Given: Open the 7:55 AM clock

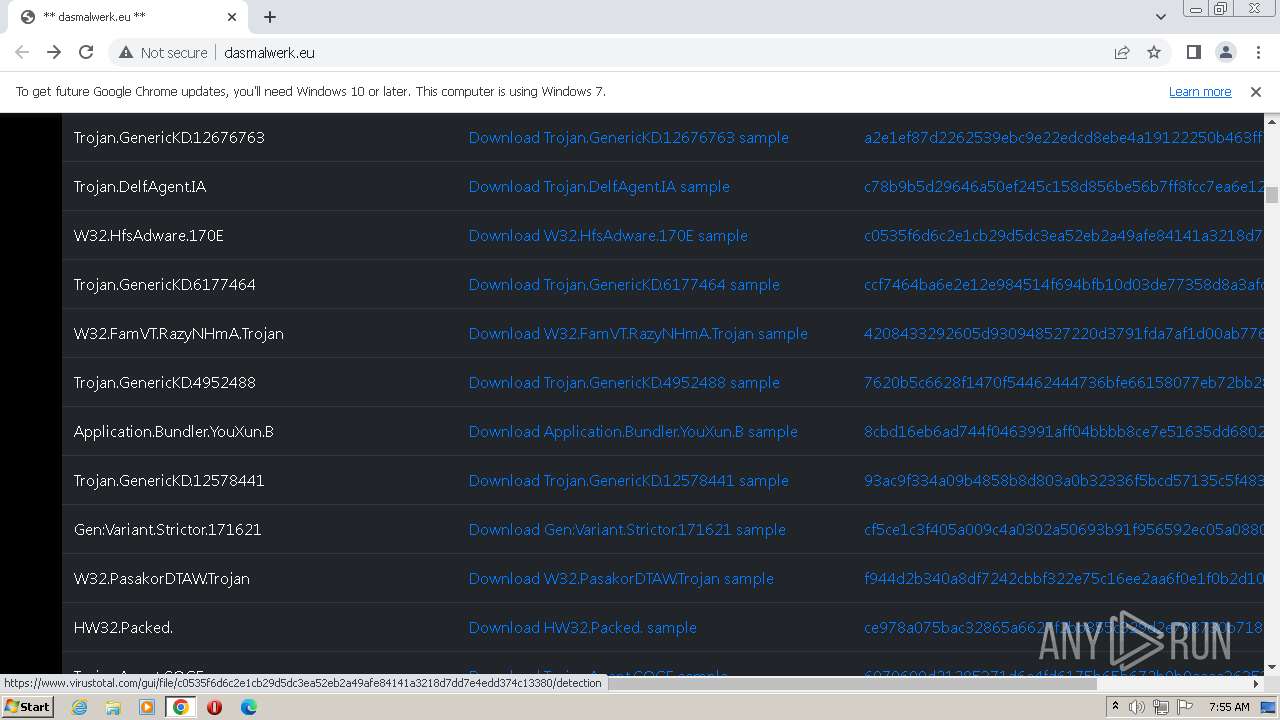Looking at the screenshot, I should coord(1229,707).
